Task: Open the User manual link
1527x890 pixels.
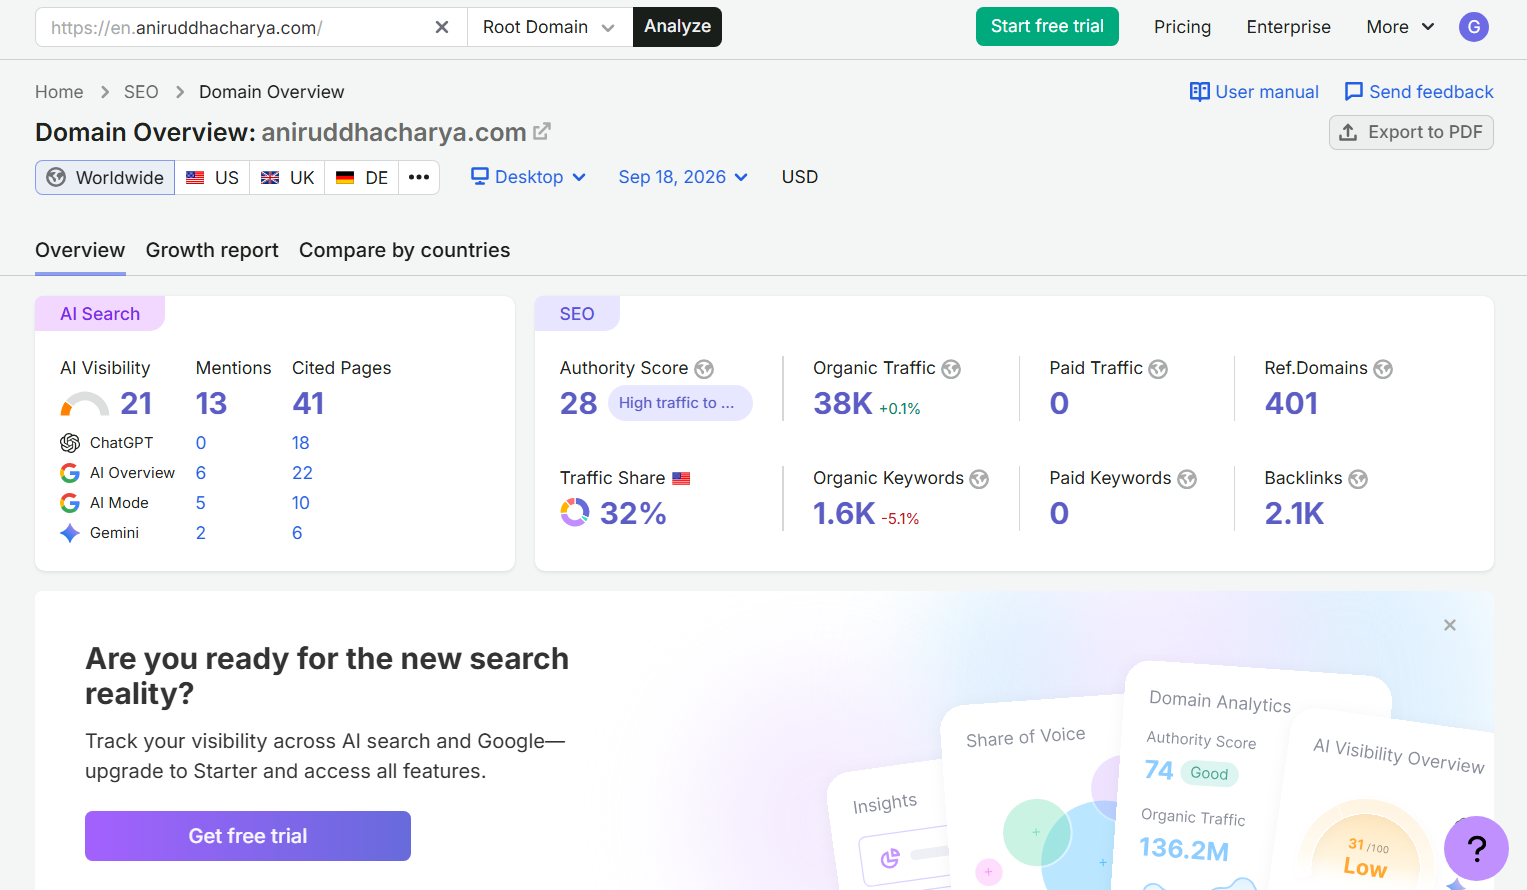Action: pyautogui.click(x=1254, y=92)
